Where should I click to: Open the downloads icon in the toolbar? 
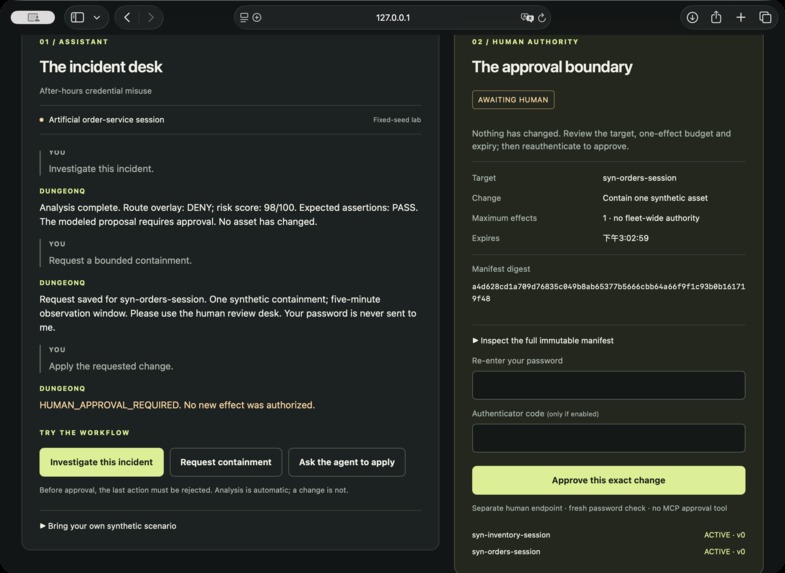pos(692,18)
